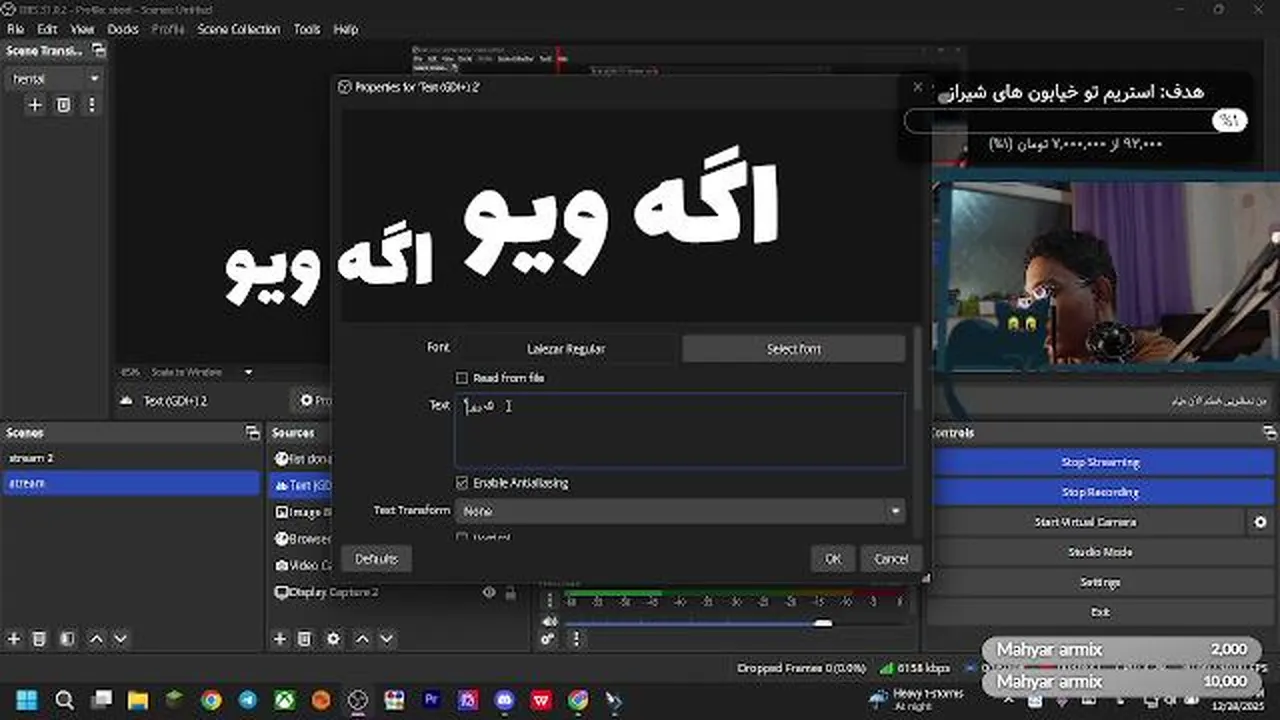Image resolution: width=1280 pixels, height=720 pixels.
Task: Add a new source with the plus icon
Action: (280, 638)
